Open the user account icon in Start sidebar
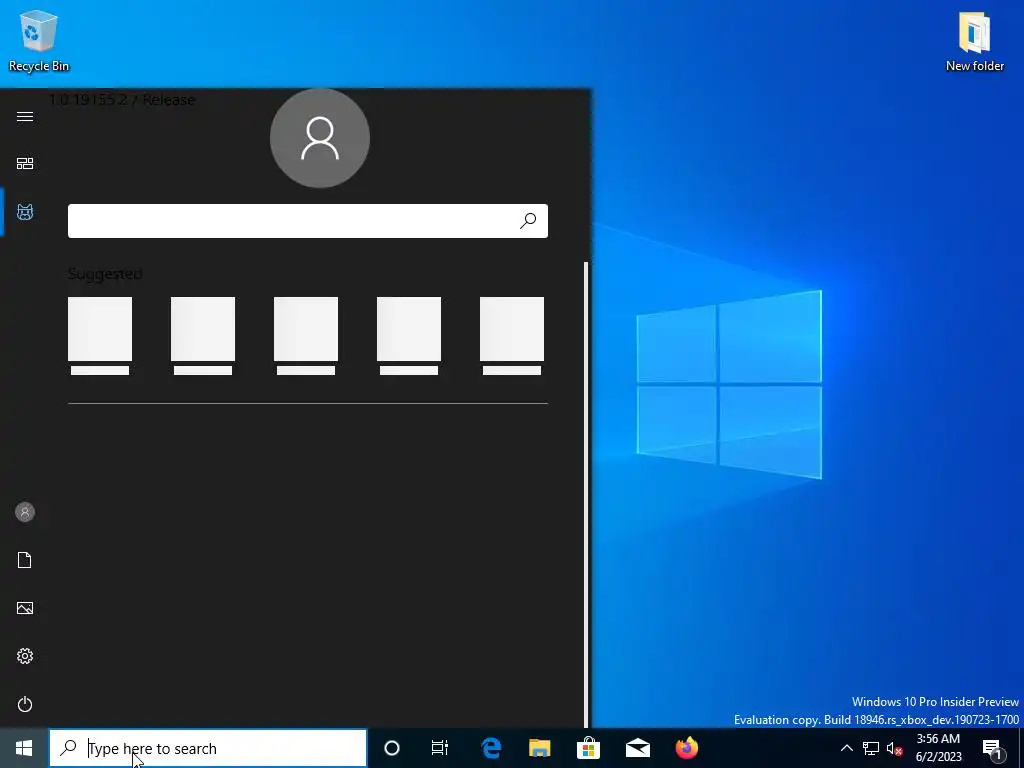This screenshot has width=1024, height=768. click(25, 512)
